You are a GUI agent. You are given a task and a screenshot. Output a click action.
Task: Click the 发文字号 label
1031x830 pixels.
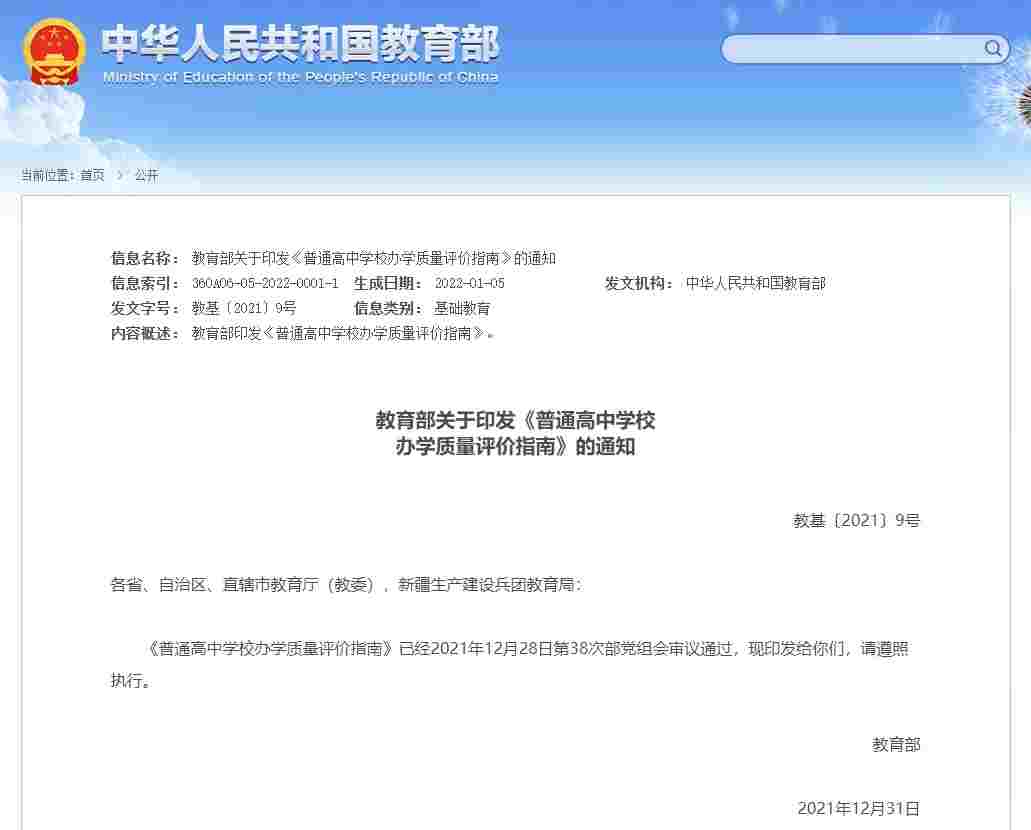(145, 308)
